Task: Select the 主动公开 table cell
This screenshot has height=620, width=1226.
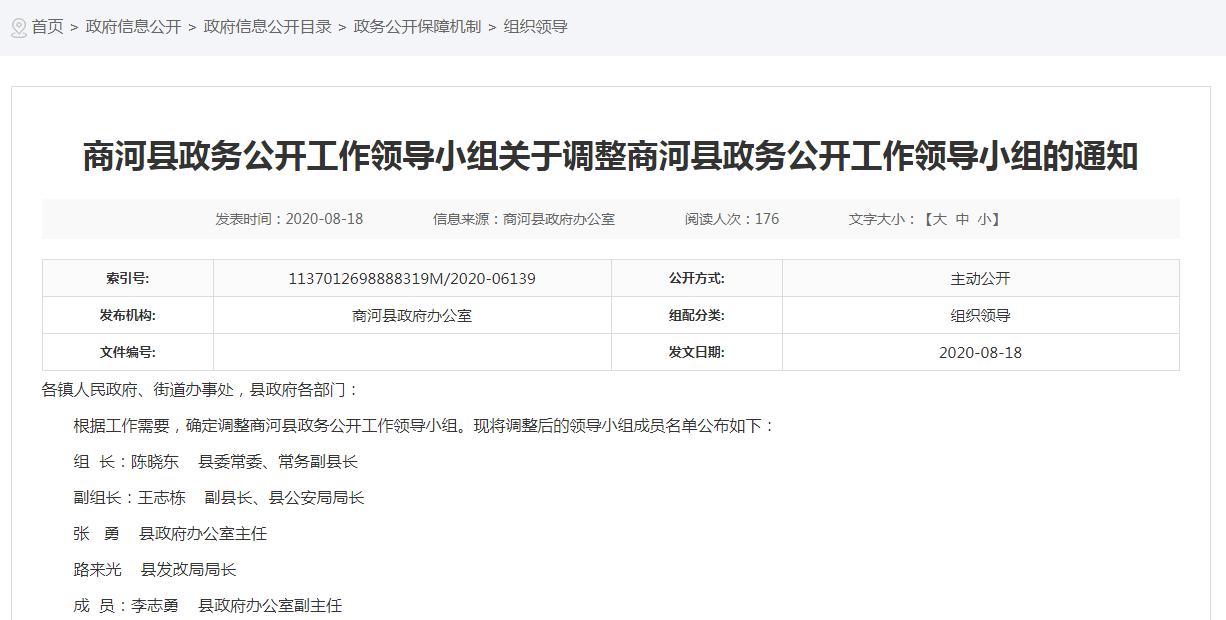Action: click(981, 279)
